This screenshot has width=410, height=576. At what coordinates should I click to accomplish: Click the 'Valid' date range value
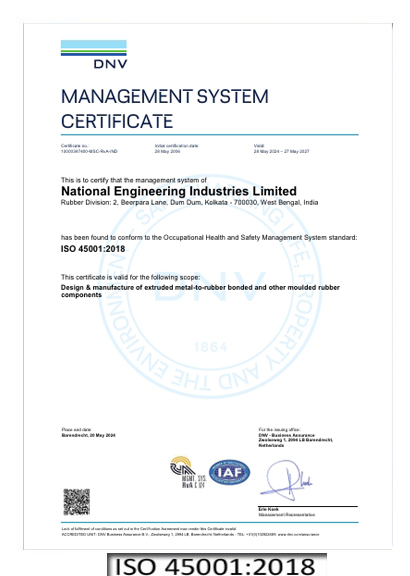click(x=281, y=151)
